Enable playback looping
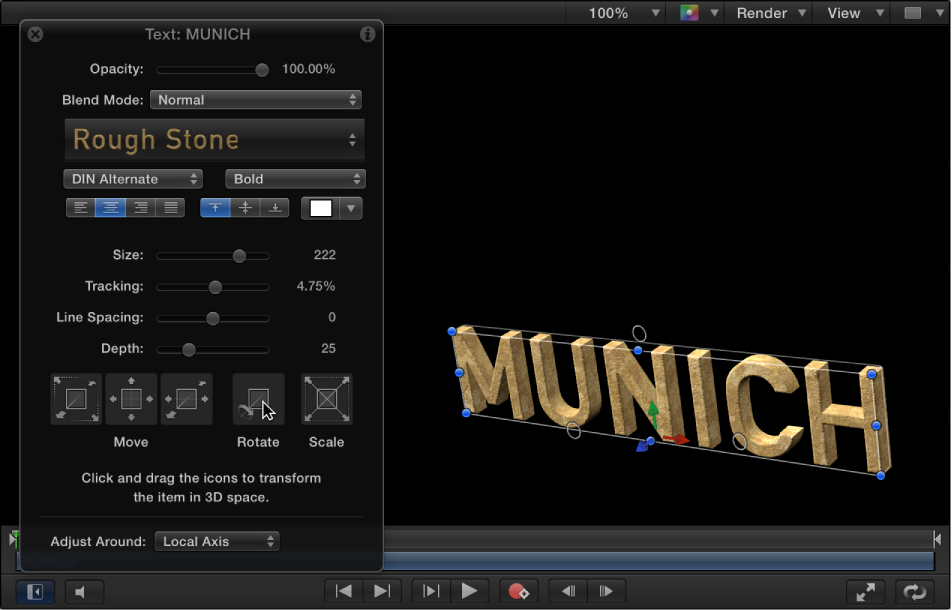 [x=913, y=591]
